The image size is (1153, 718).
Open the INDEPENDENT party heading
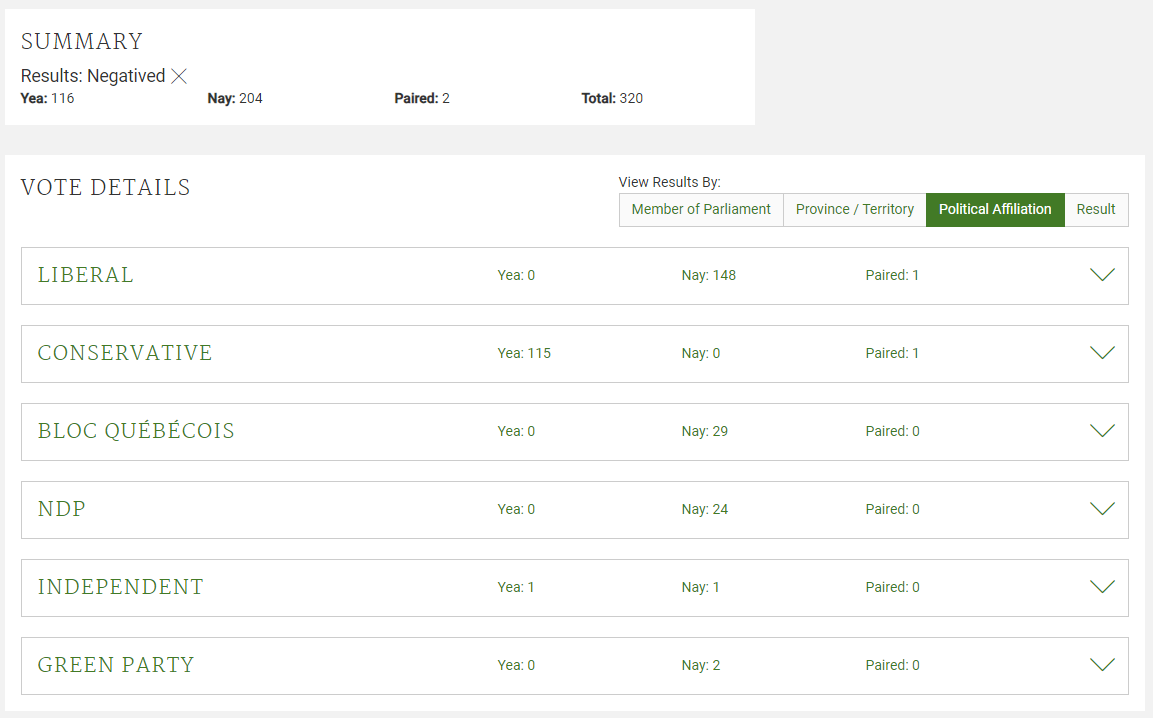pos(121,587)
